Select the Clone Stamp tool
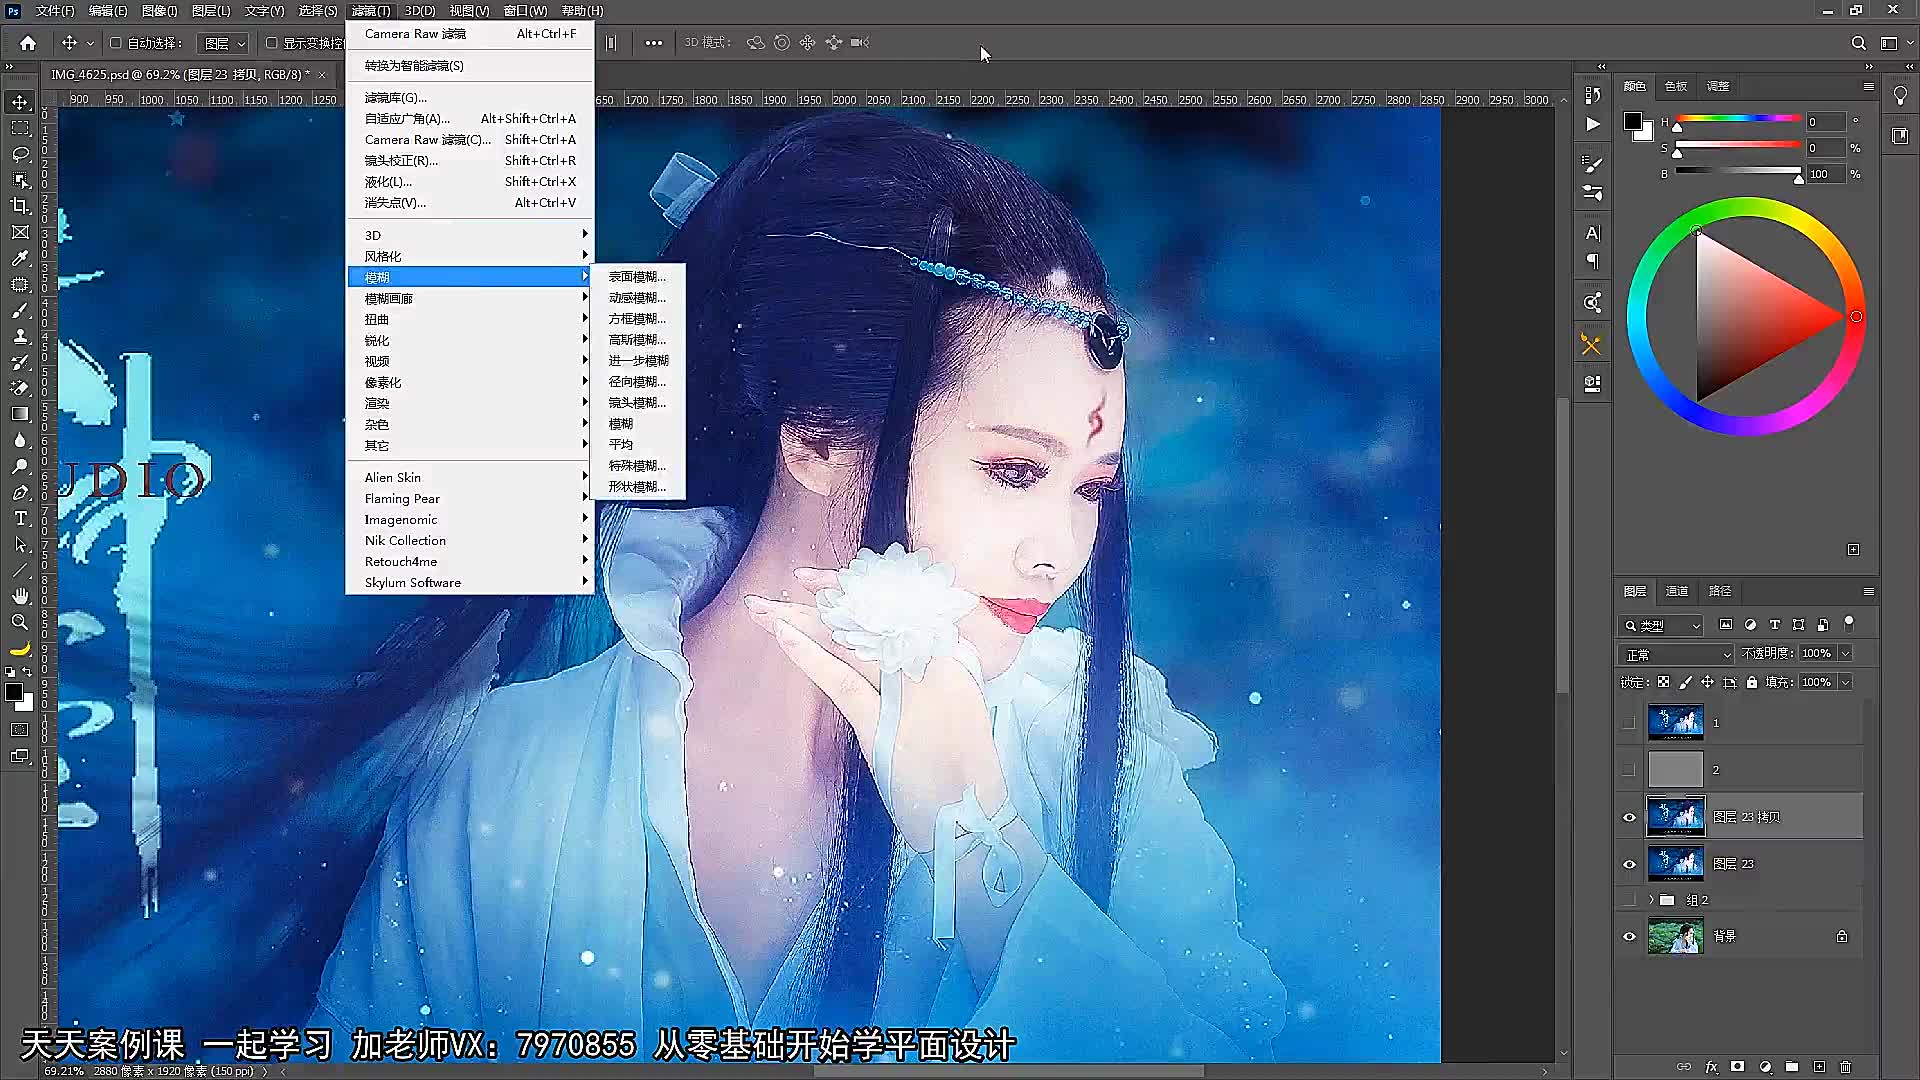The height and width of the screenshot is (1080, 1920). pyautogui.click(x=20, y=336)
